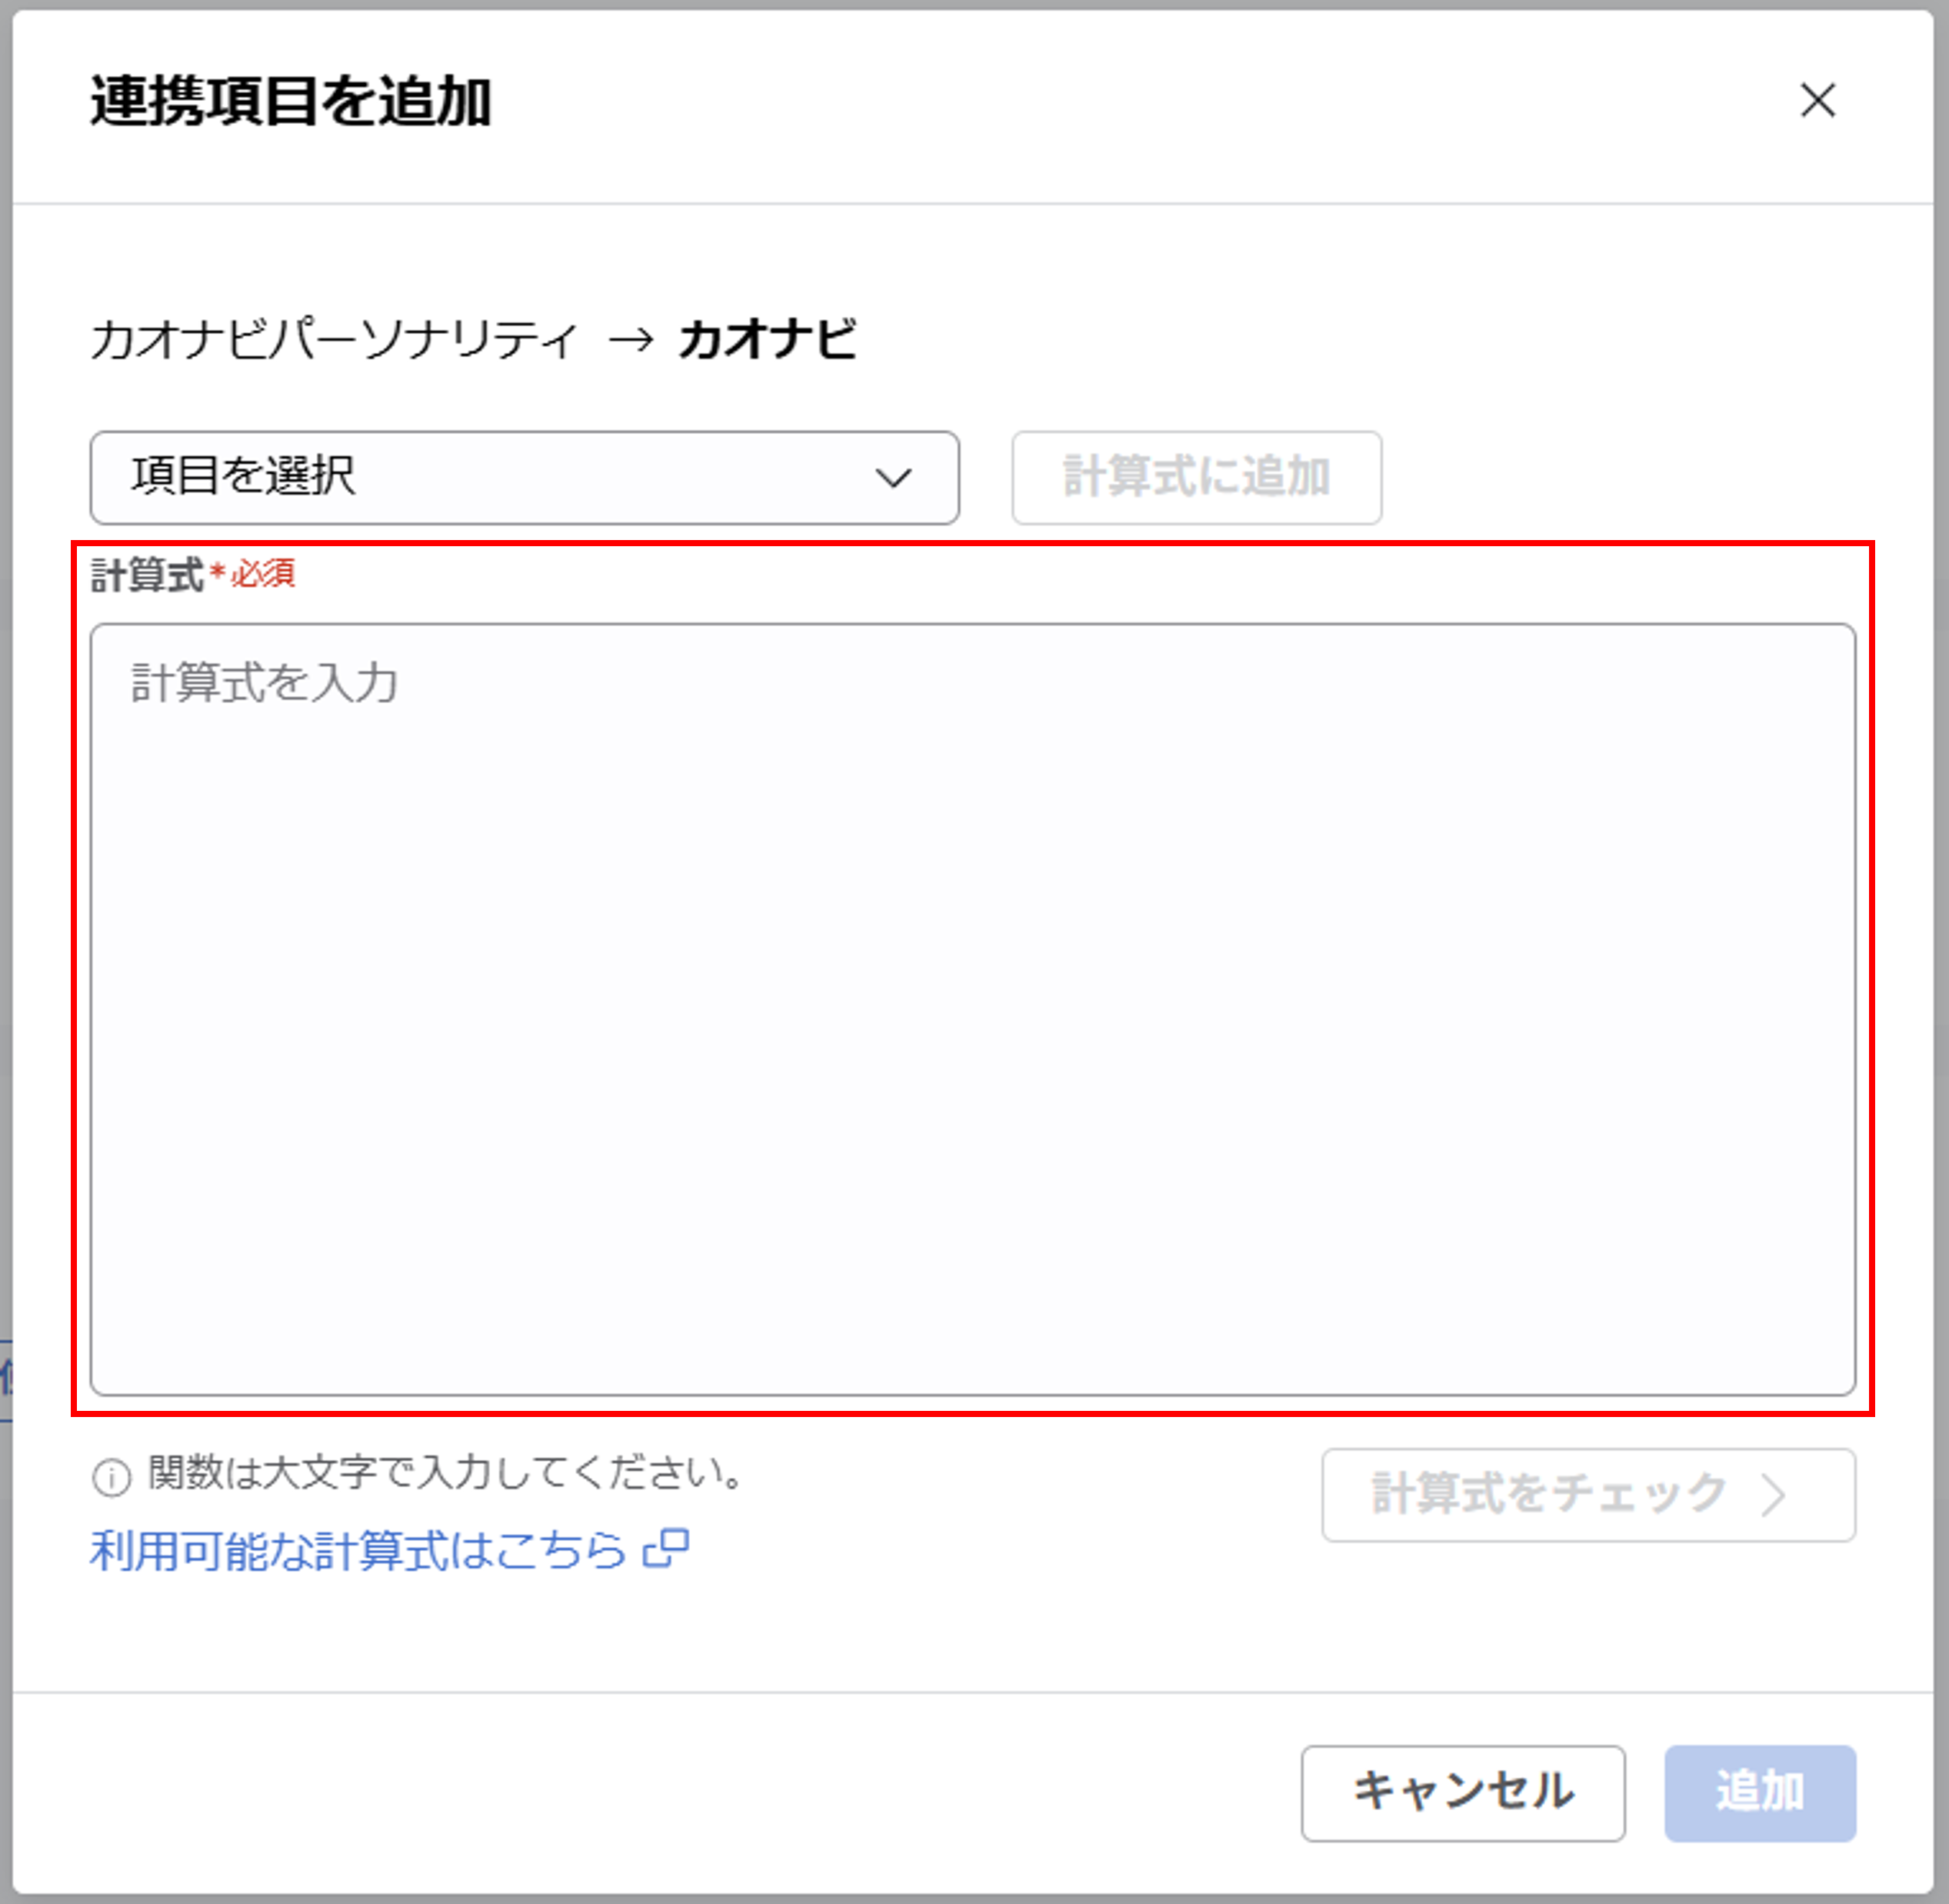This screenshot has width=1949, height=1904.
Task: Click the bold カオナビ destination label
Action: [x=768, y=340]
